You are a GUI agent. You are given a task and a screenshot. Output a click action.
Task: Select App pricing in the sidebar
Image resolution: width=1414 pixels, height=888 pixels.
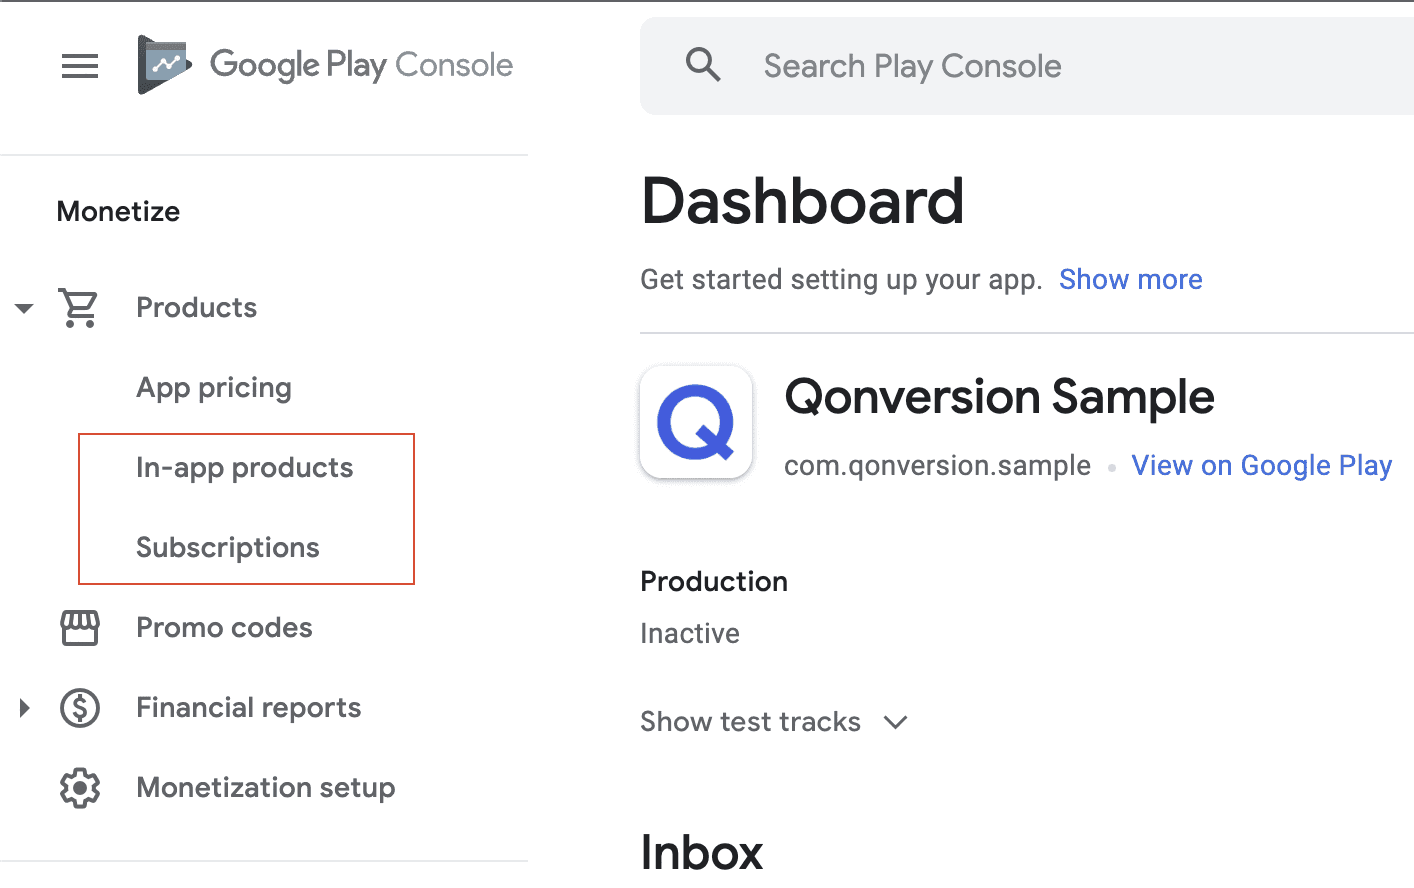(214, 388)
